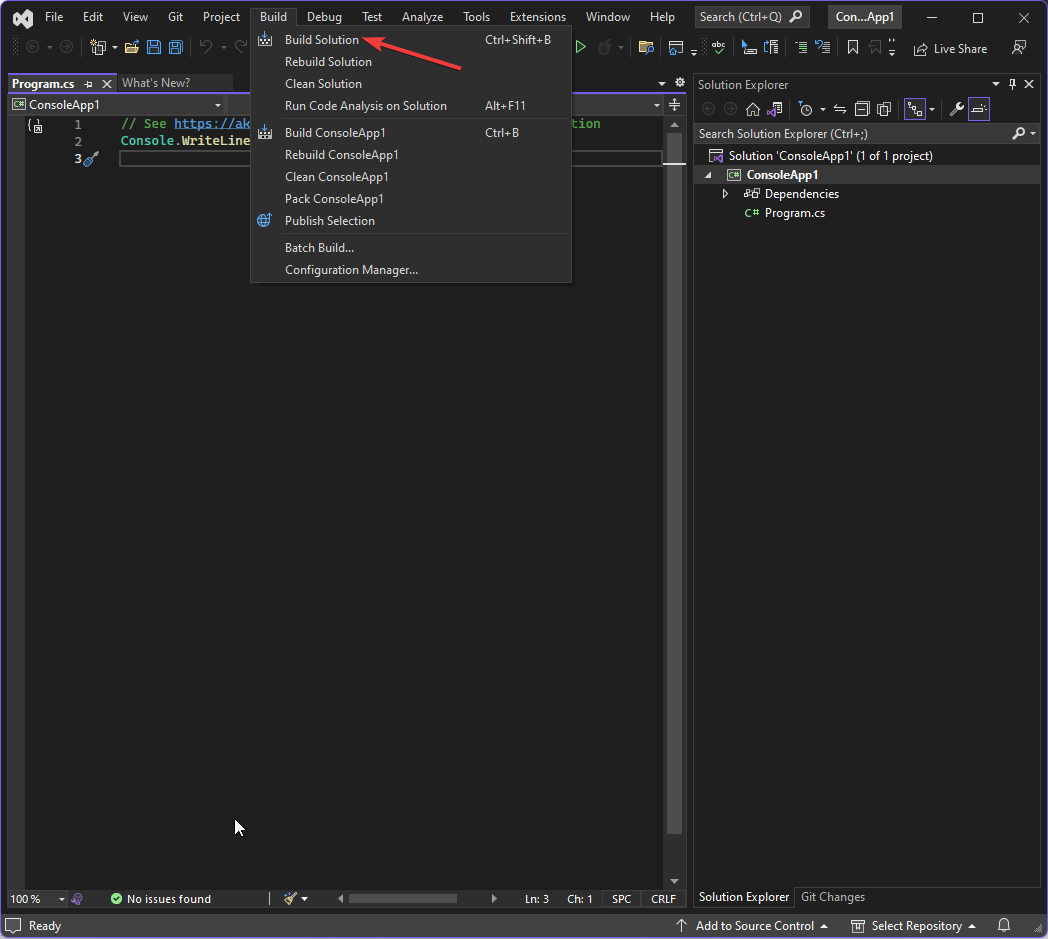This screenshot has height=939, width=1048.
Task: Toggle Preview Selected Items in Solution Explorer
Action: point(978,109)
